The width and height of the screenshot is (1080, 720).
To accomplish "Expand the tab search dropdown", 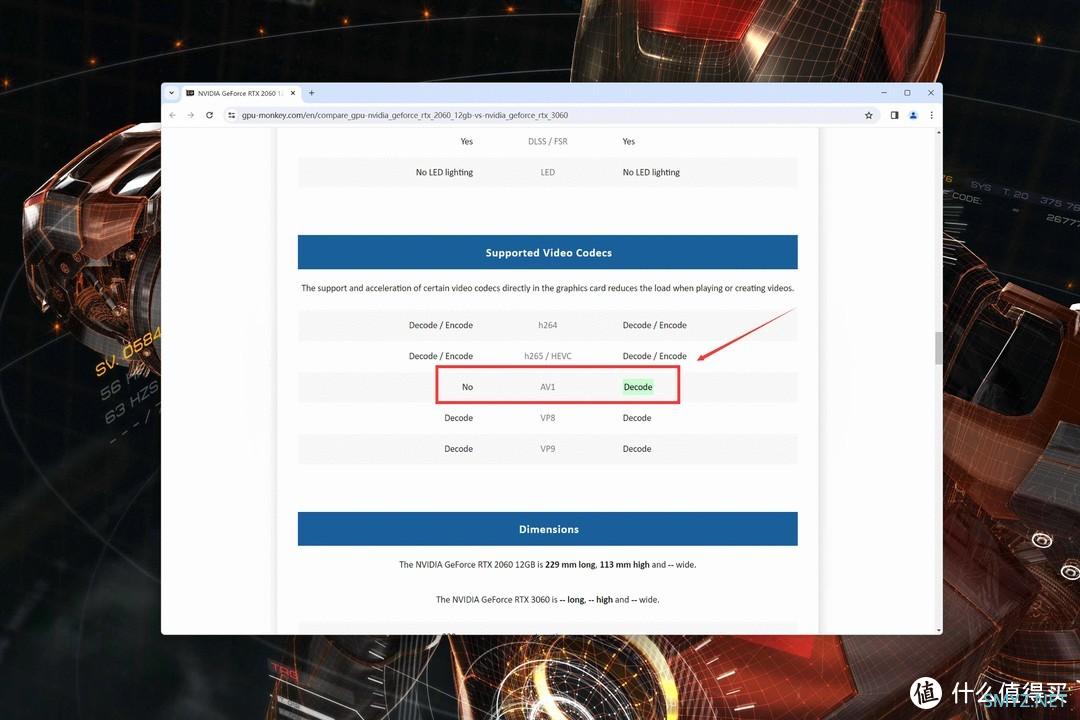I will tap(172, 93).
